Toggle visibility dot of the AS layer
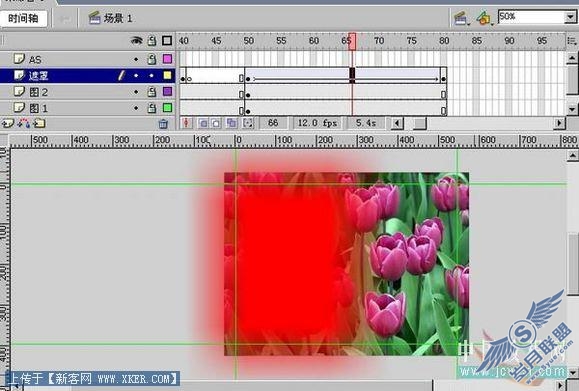Viewport: 579px width, 391px height. coord(136,59)
